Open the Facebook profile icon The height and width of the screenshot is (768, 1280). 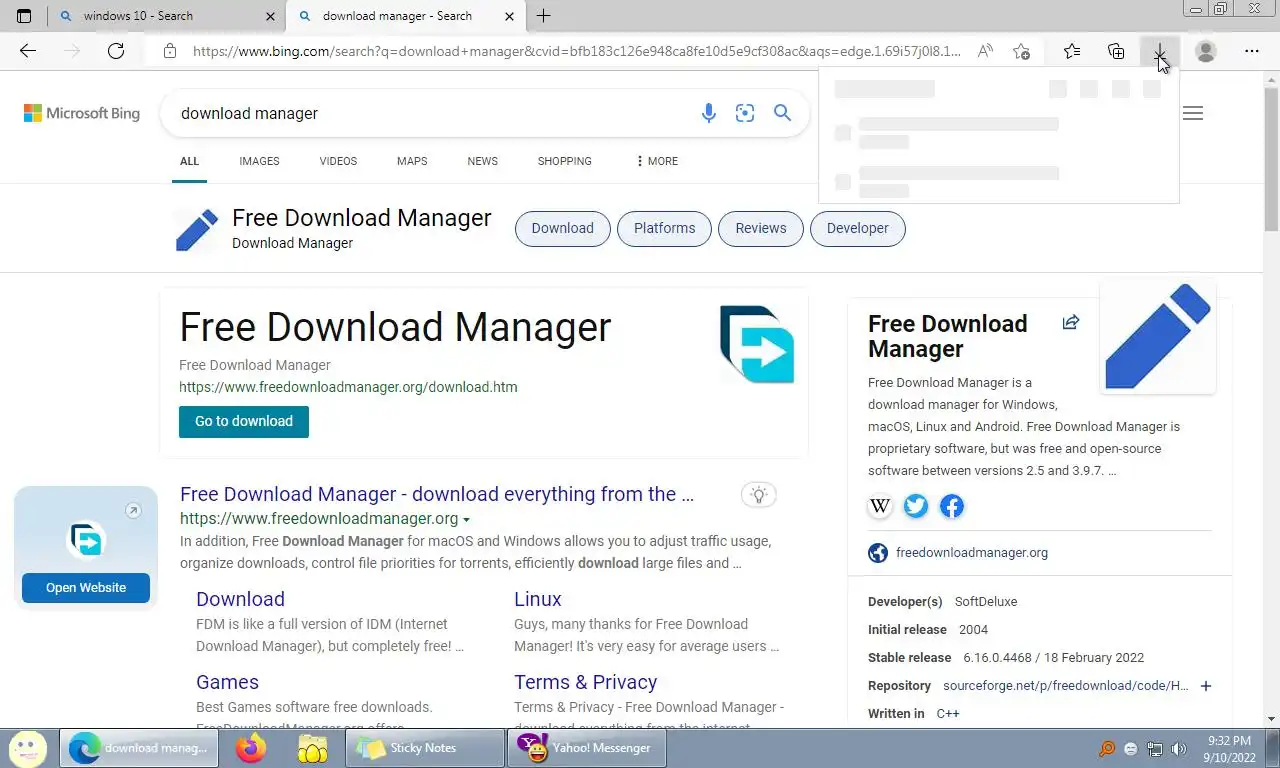pos(952,506)
